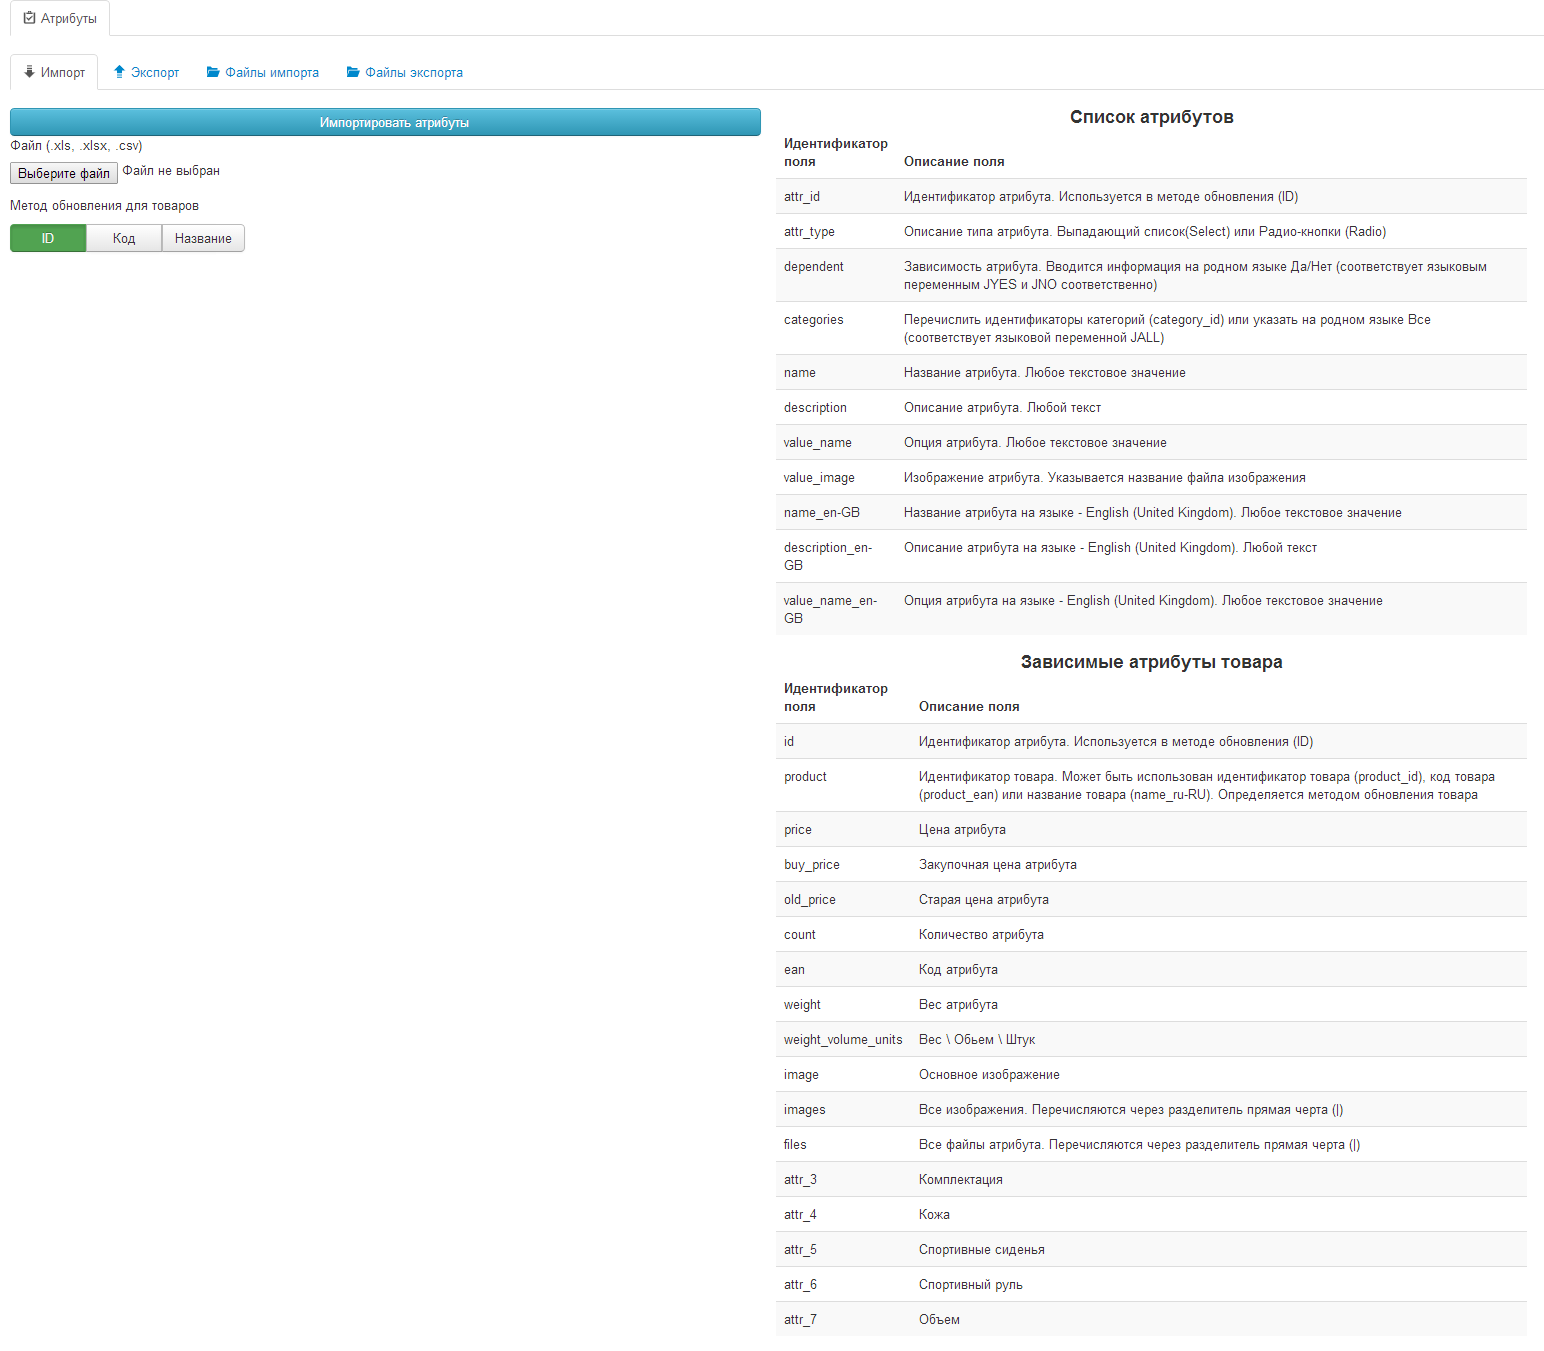
Task: Click the Атрибуты tab clipboard icon
Action: pos(30,18)
